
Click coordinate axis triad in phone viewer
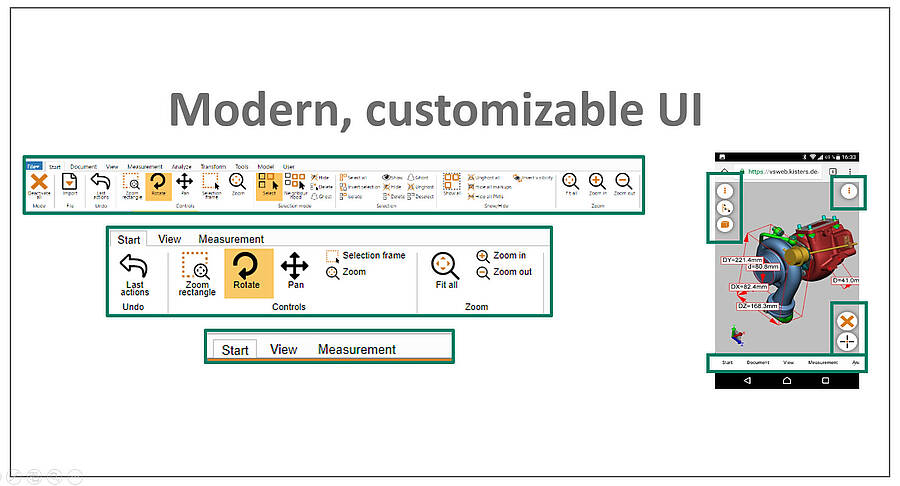tap(737, 335)
